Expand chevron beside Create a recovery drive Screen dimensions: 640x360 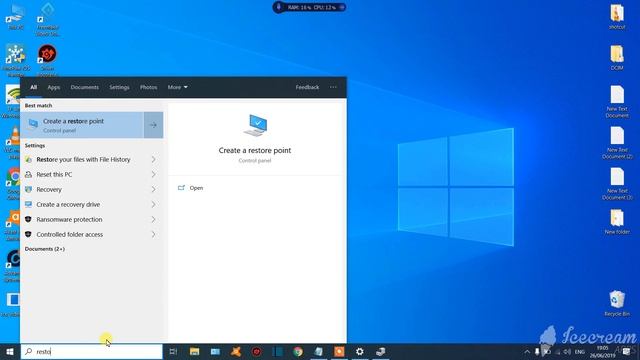tap(153, 204)
